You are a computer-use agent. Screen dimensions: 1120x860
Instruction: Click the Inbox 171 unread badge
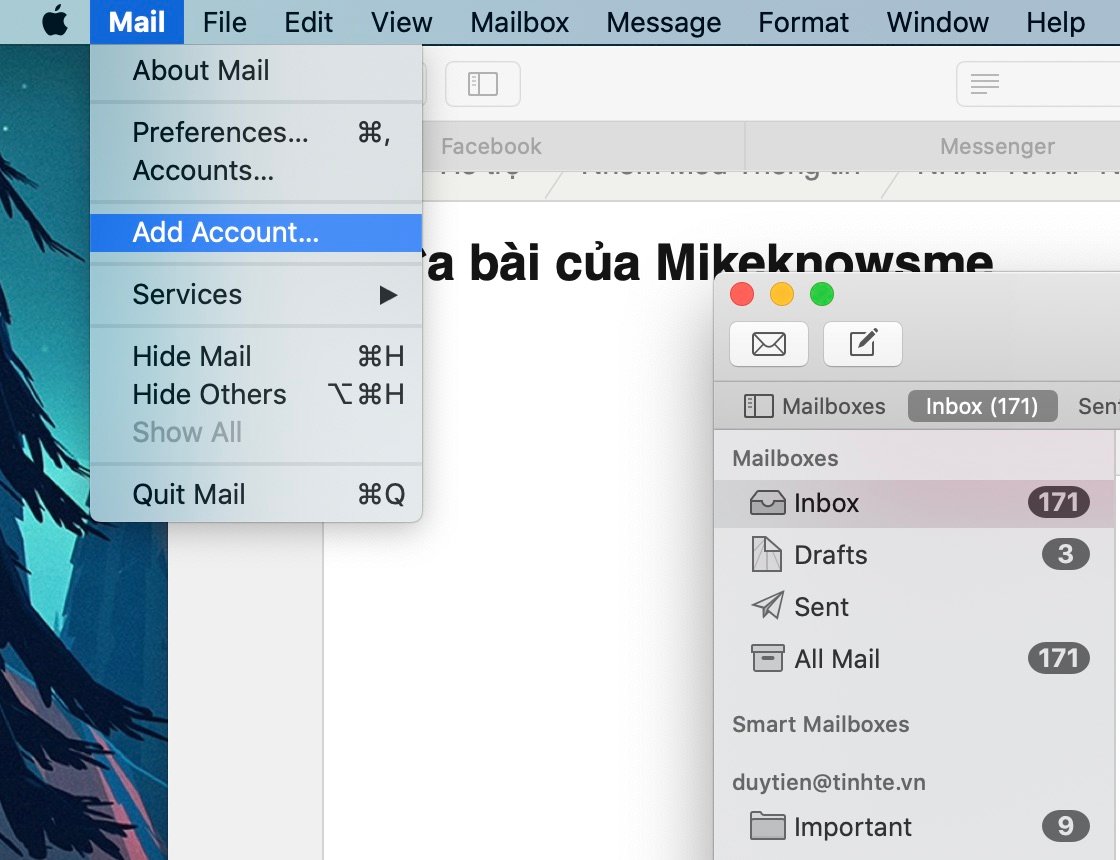click(x=1059, y=503)
